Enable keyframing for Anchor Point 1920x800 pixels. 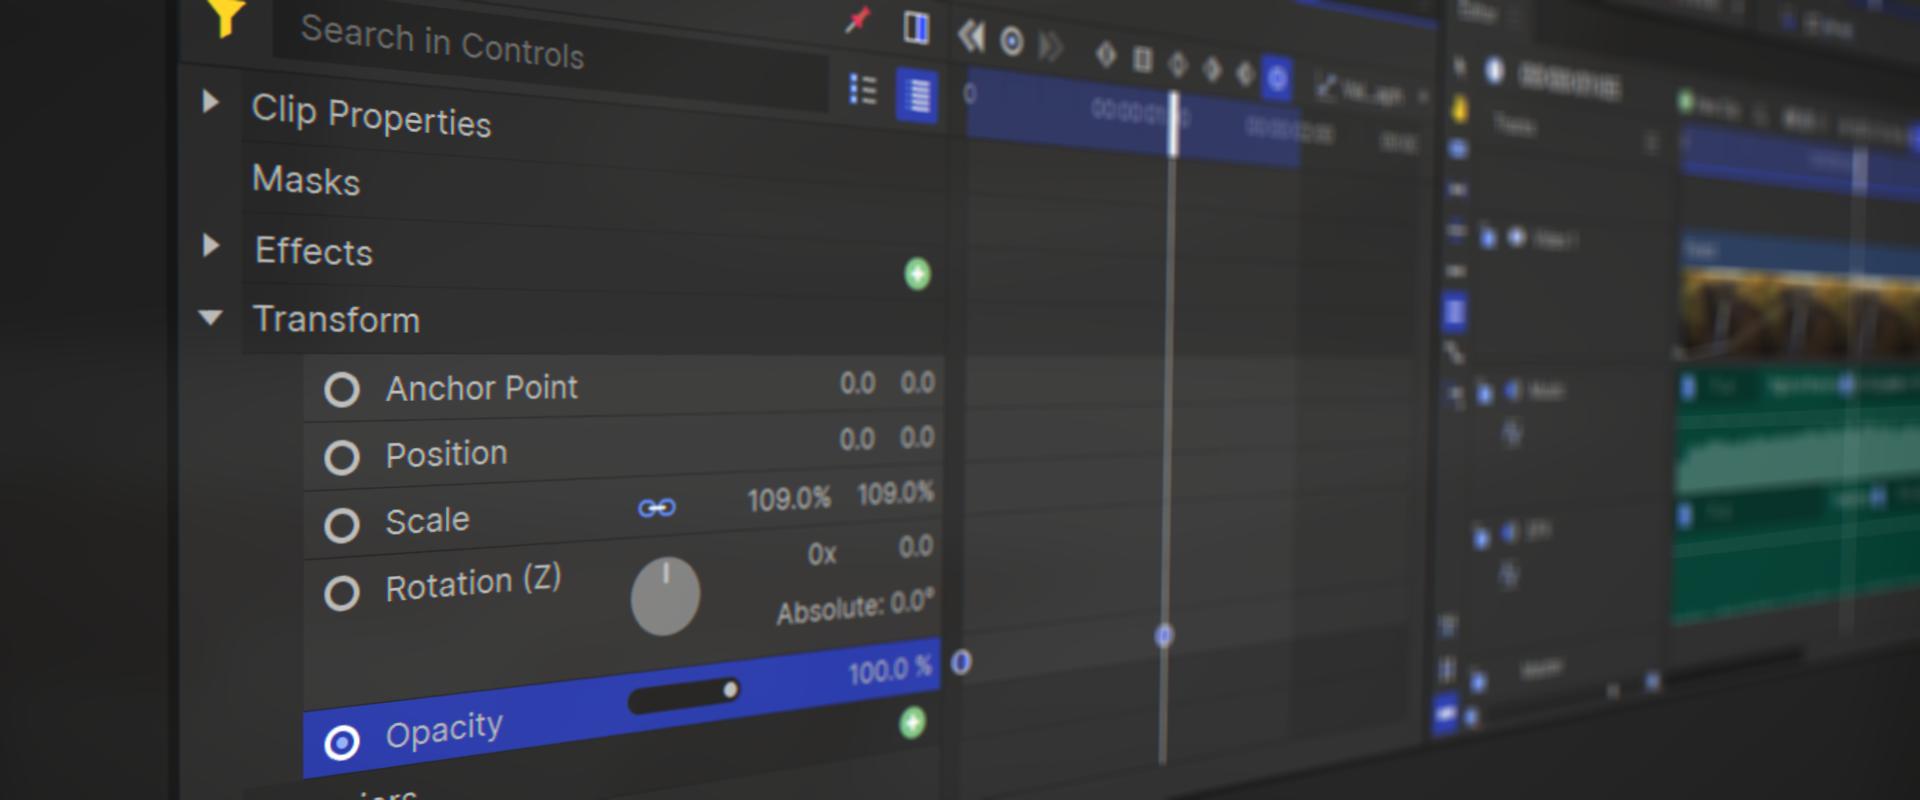tap(342, 390)
